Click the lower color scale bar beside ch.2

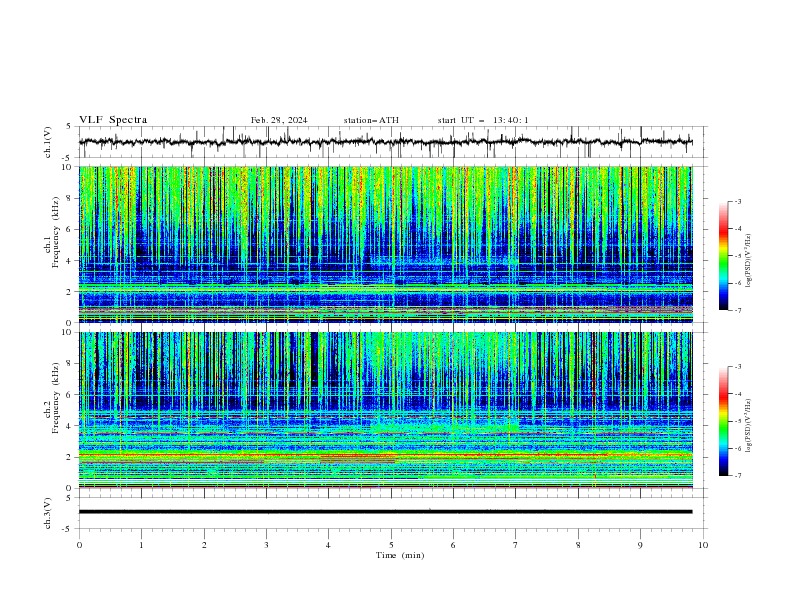[x=723, y=421]
